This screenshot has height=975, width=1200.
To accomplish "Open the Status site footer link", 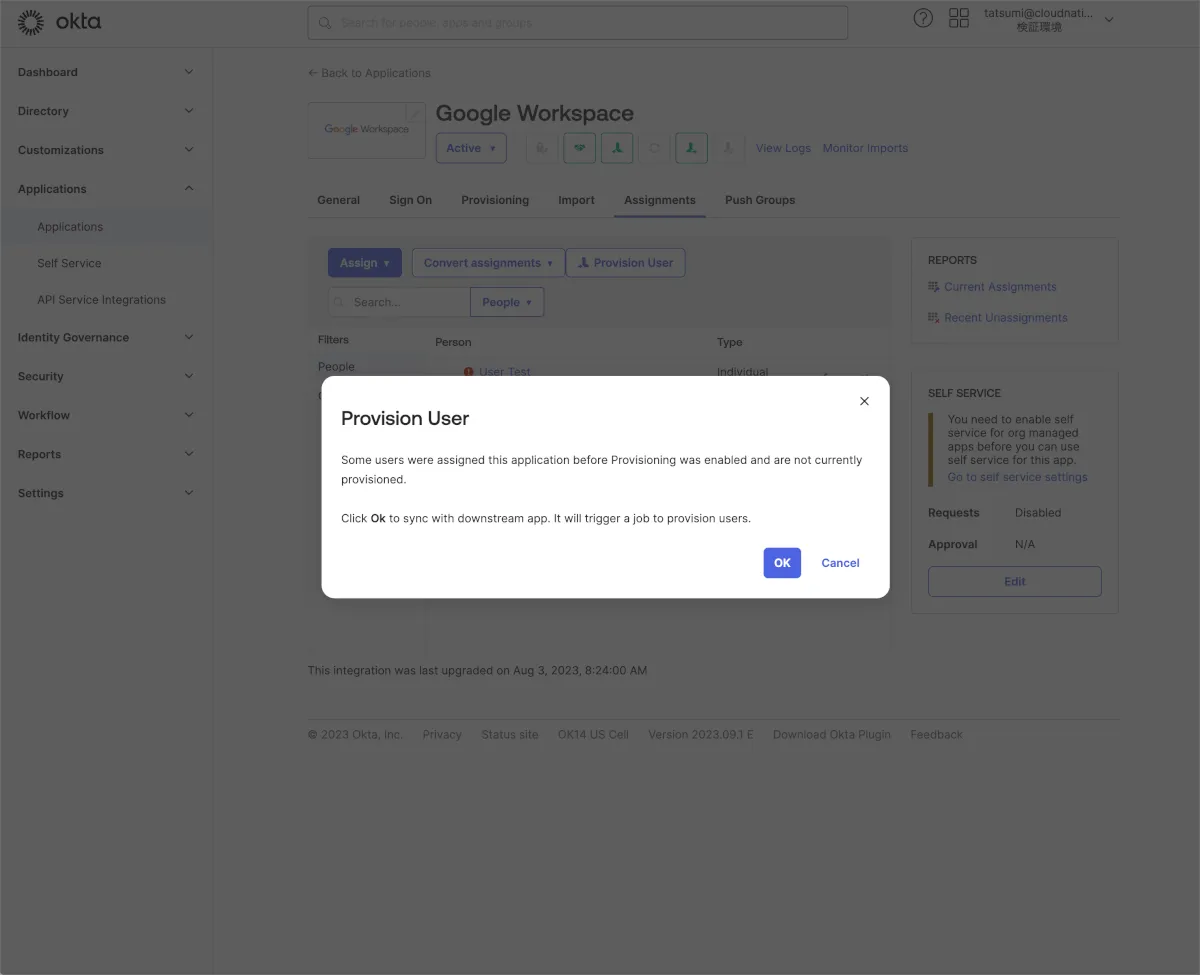I will click(510, 734).
